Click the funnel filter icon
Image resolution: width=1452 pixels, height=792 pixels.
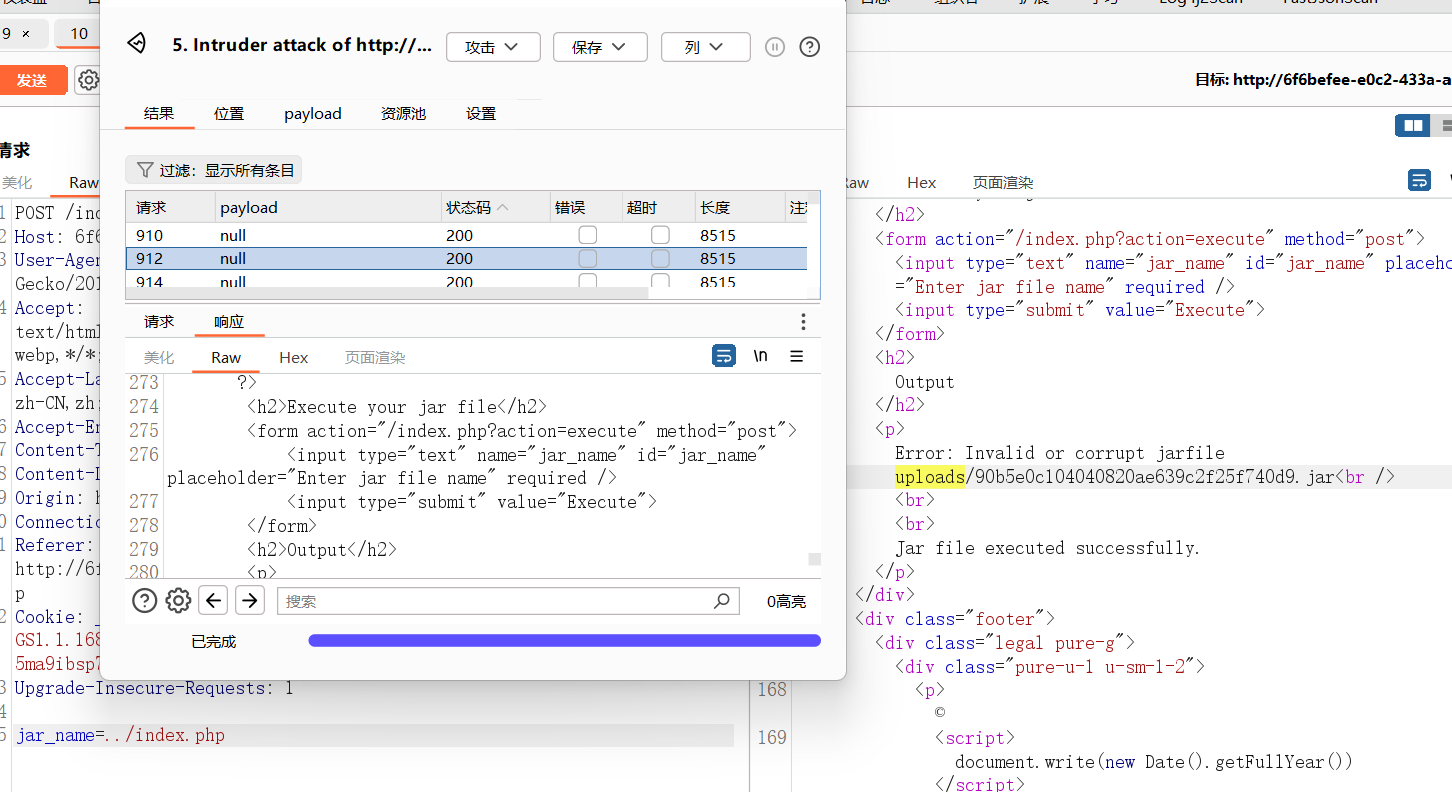click(x=145, y=170)
